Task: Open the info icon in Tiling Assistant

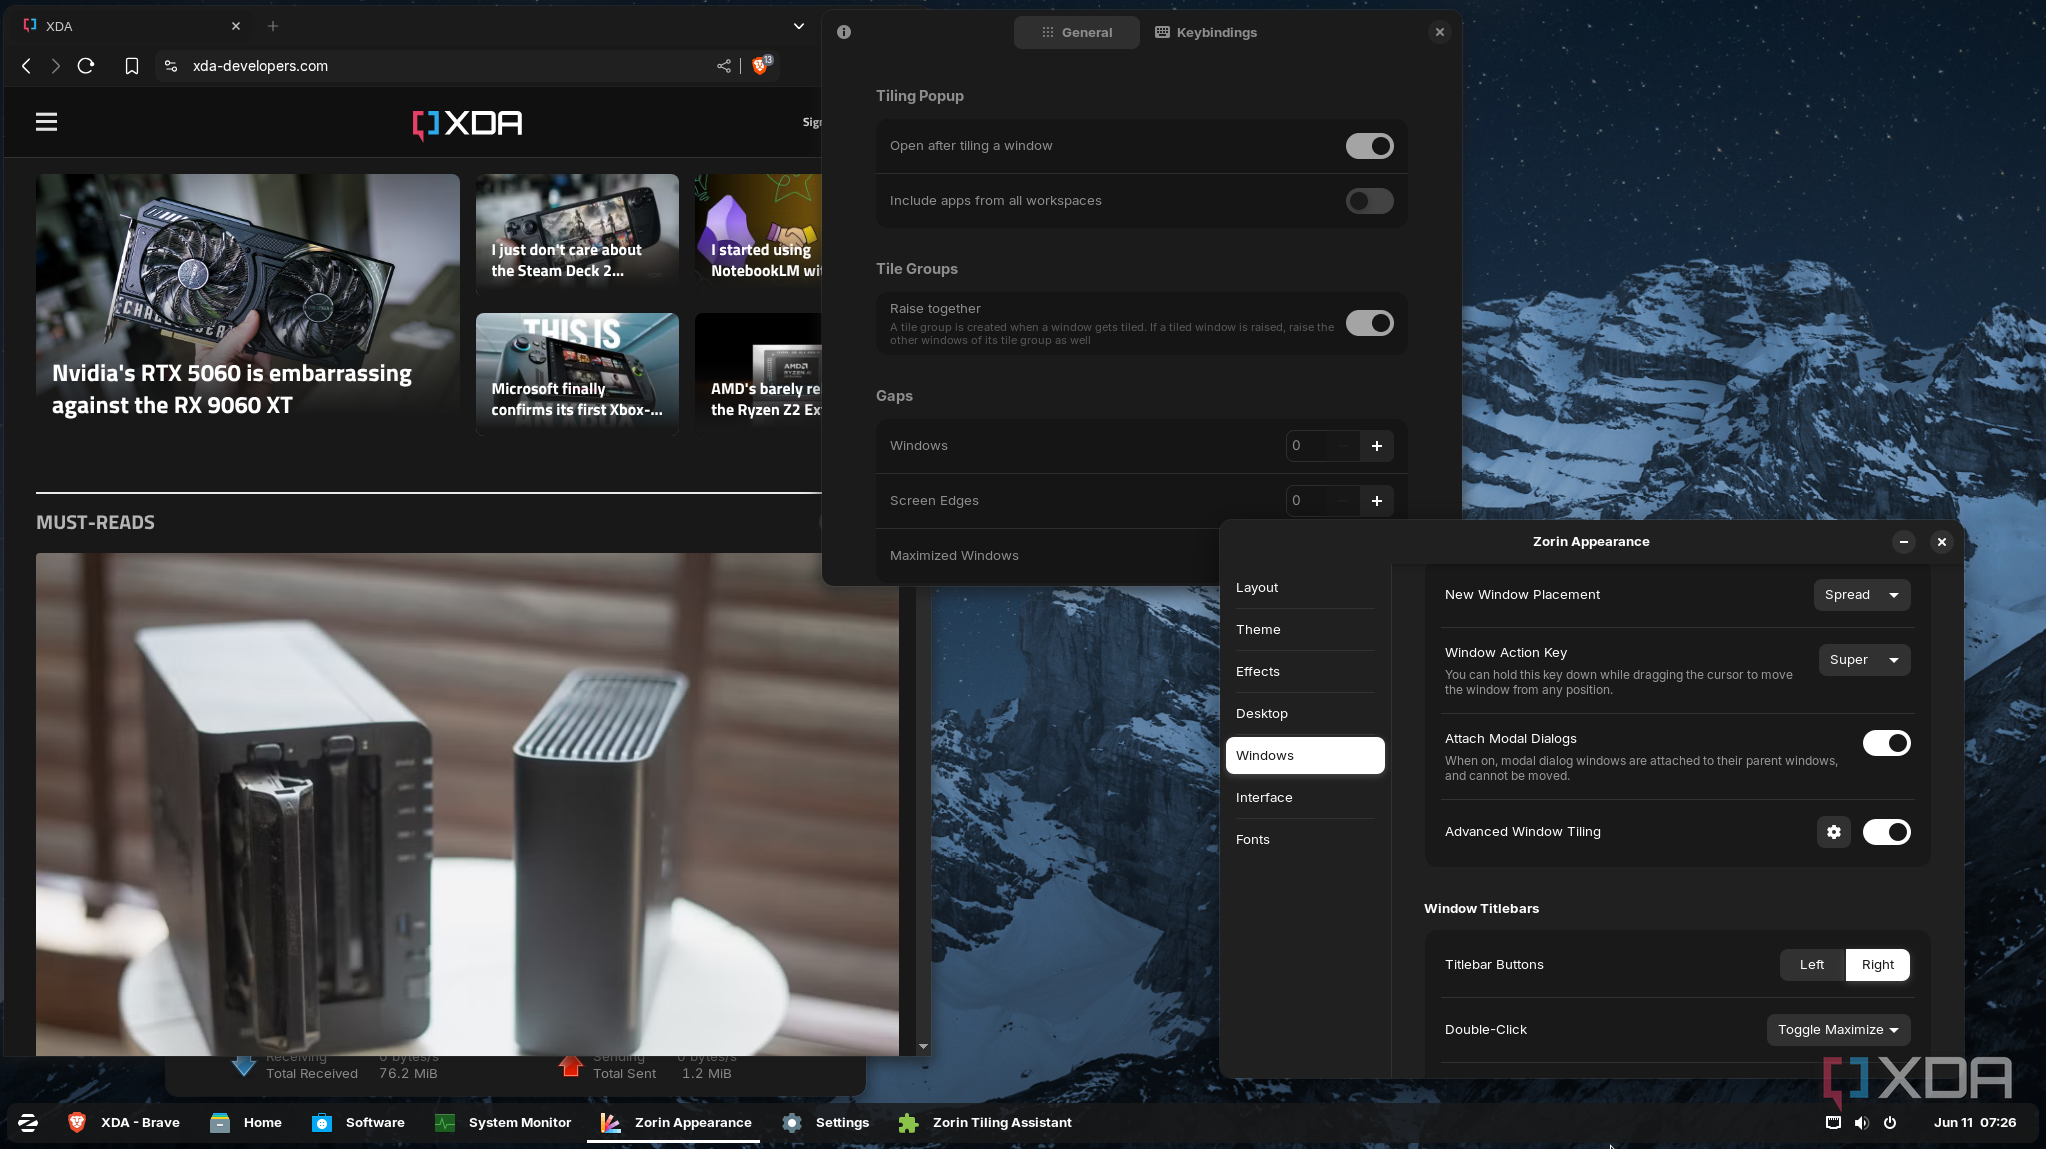Action: 844,32
